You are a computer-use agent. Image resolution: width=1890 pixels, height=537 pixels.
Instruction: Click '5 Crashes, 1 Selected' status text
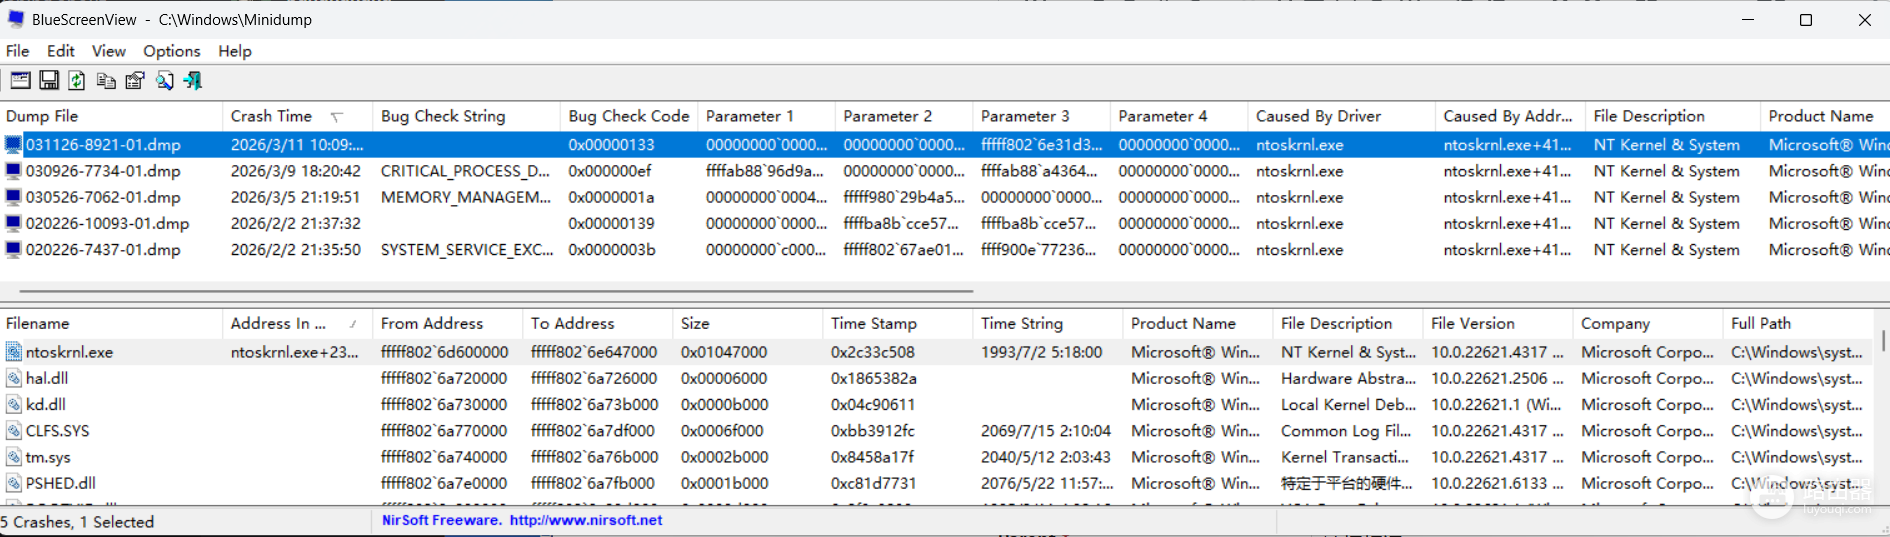78,521
